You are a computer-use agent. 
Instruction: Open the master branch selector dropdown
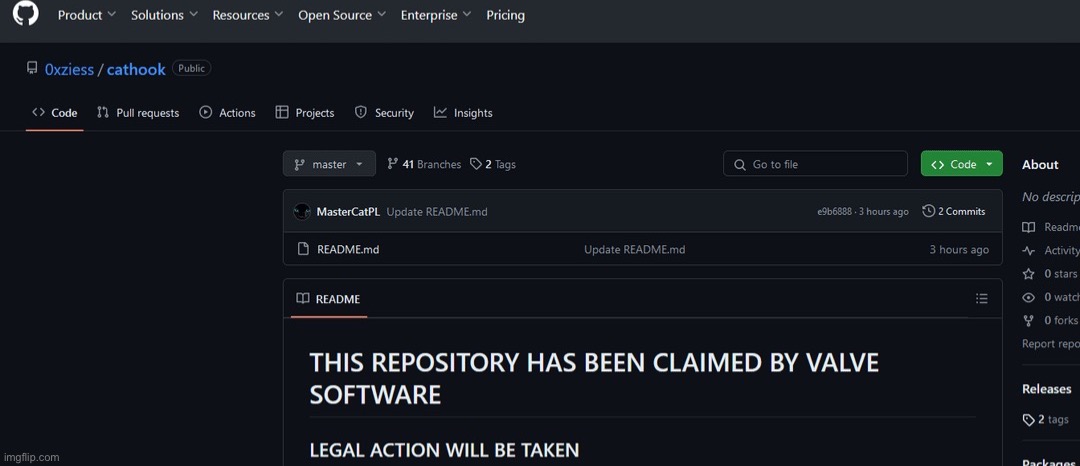[x=329, y=164]
